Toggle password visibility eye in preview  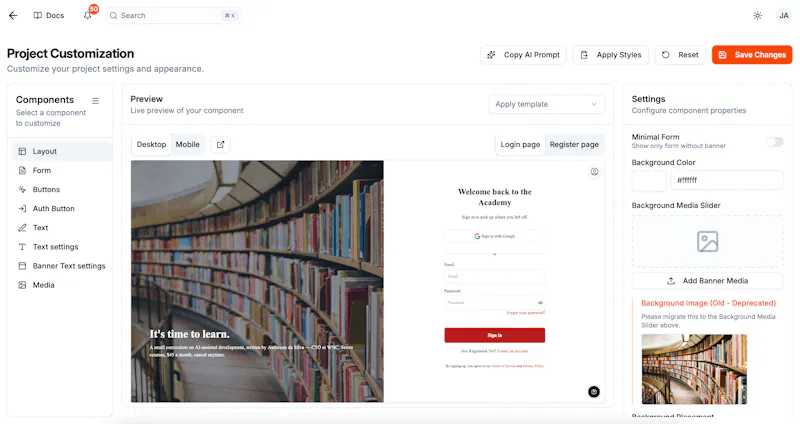pos(540,303)
